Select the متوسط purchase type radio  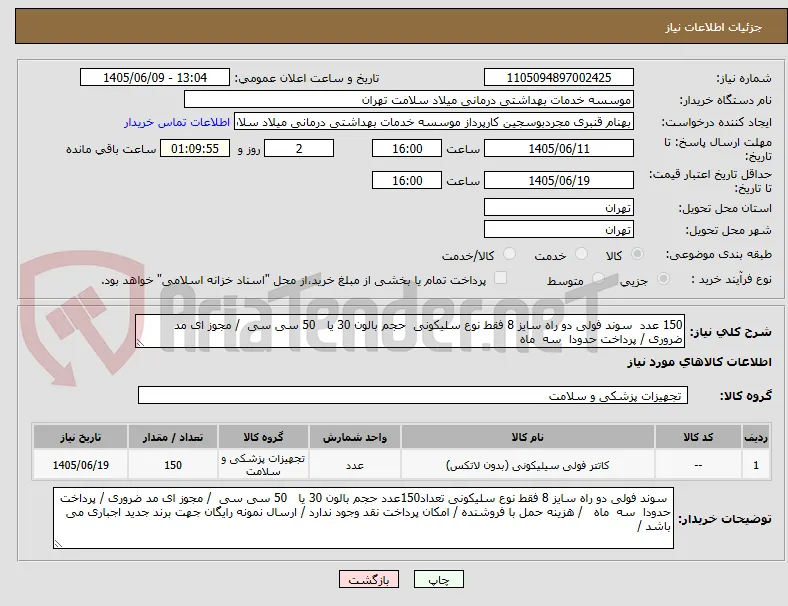598,279
